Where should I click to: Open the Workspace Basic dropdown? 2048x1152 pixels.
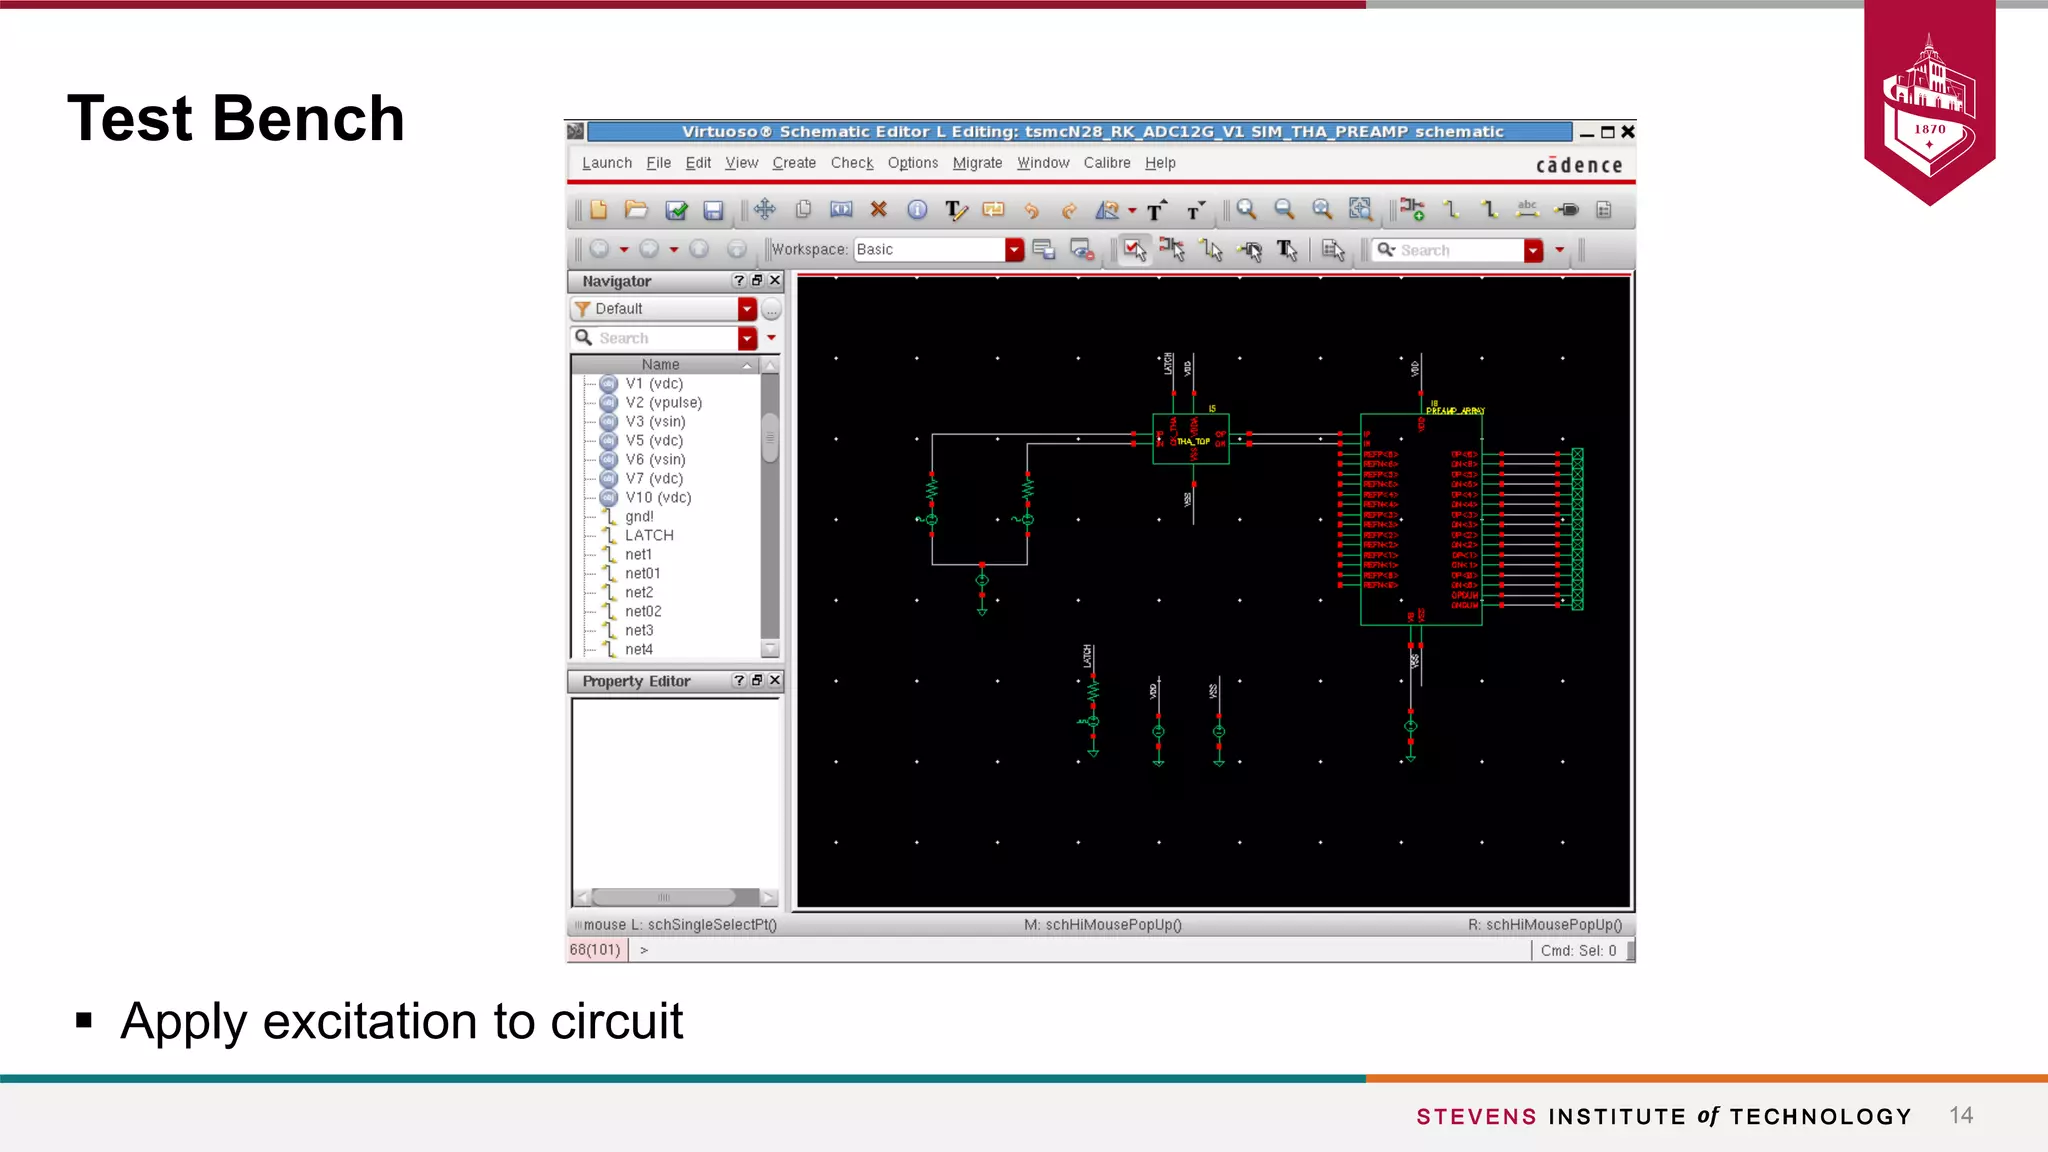click(1014, 250)
